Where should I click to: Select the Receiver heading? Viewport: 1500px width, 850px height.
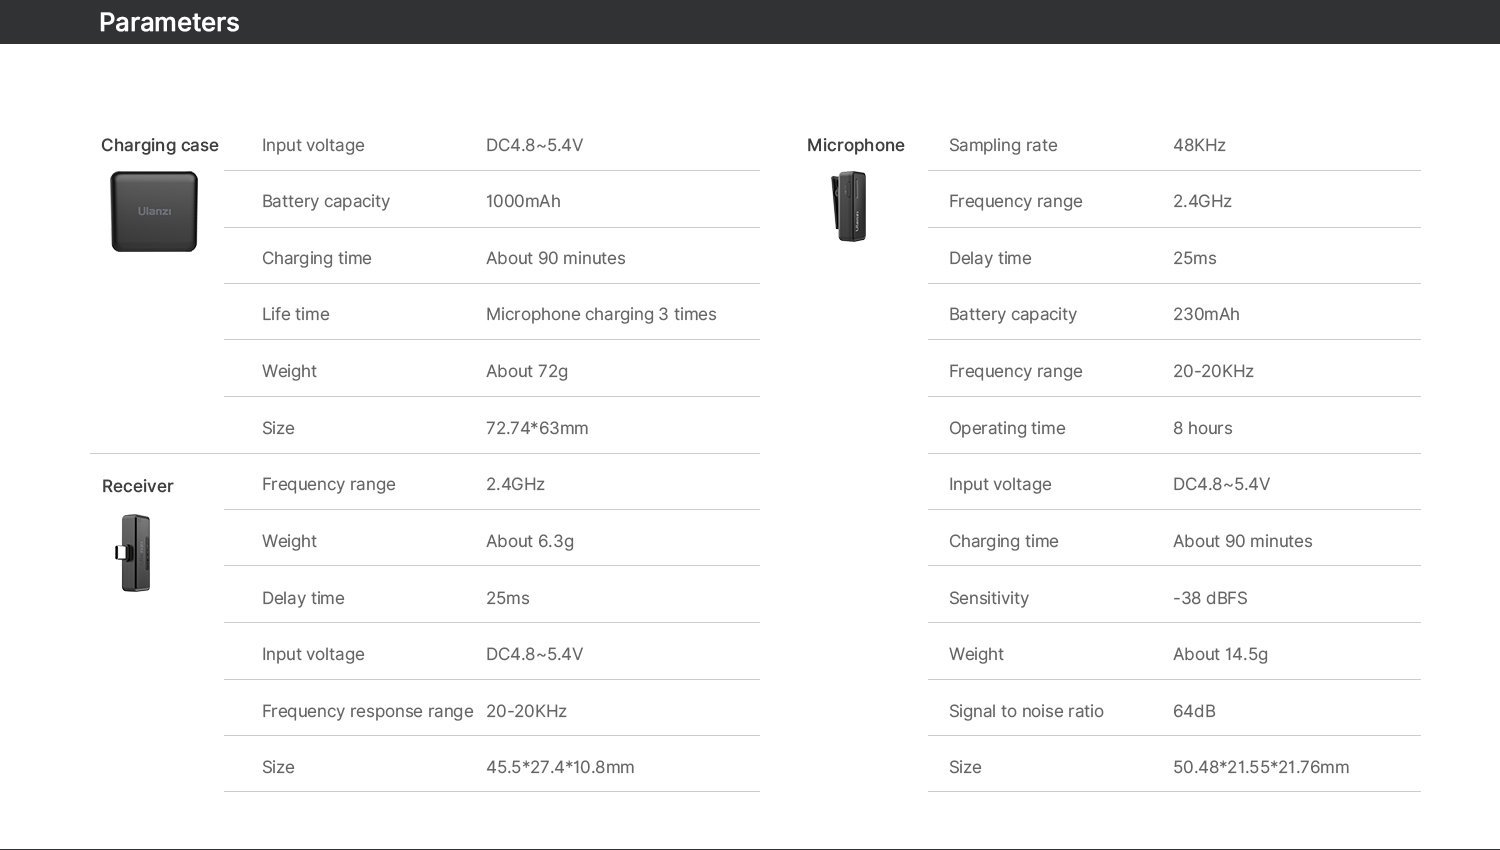138,486
